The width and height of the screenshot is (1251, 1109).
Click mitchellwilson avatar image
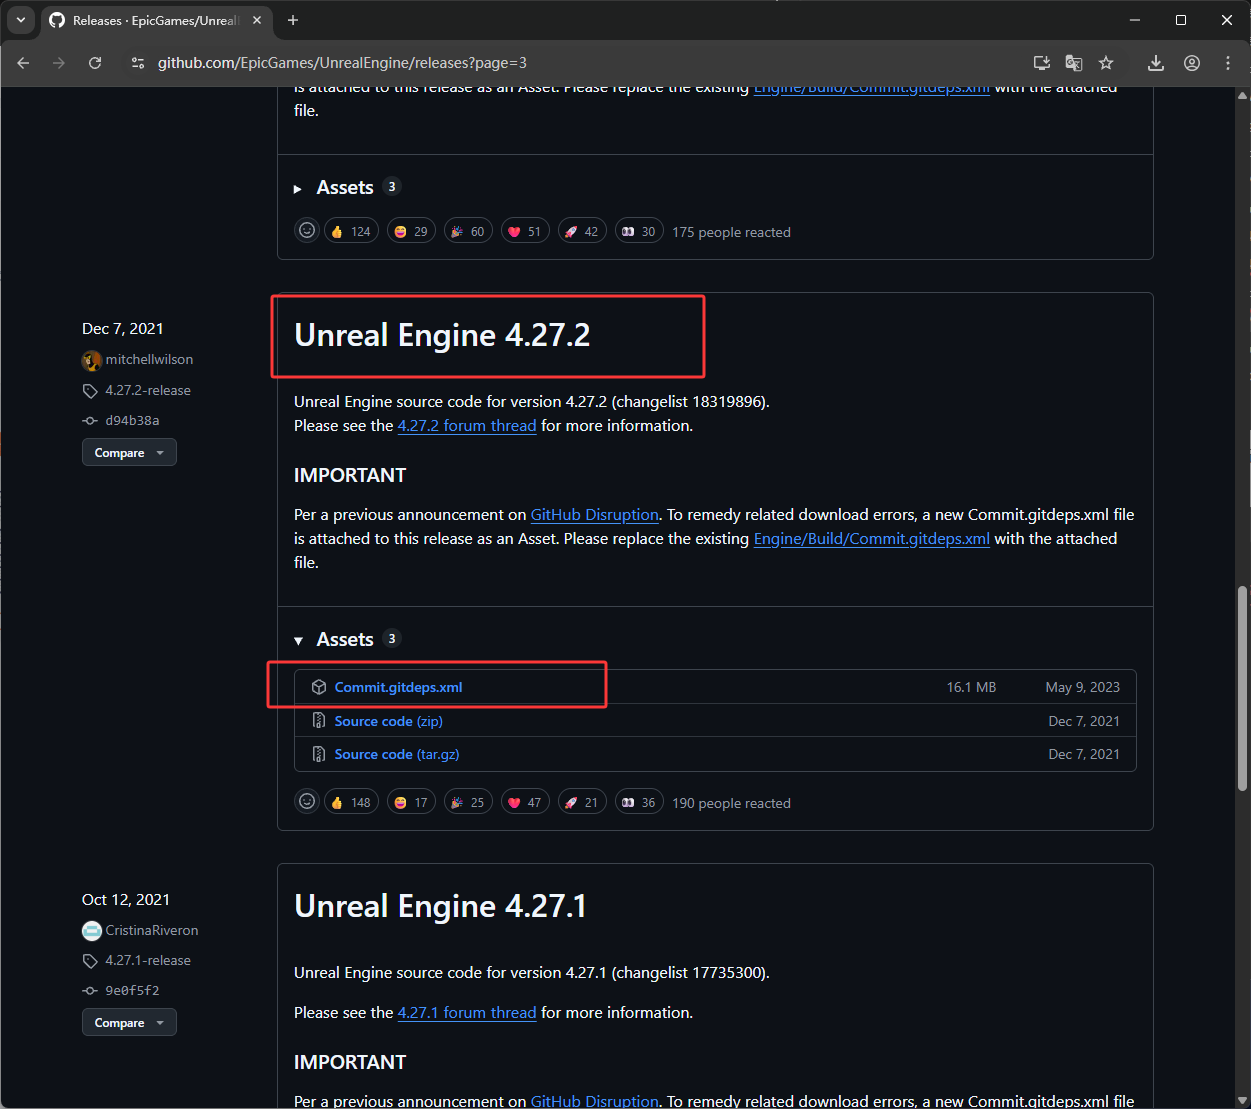pos(92,360)
